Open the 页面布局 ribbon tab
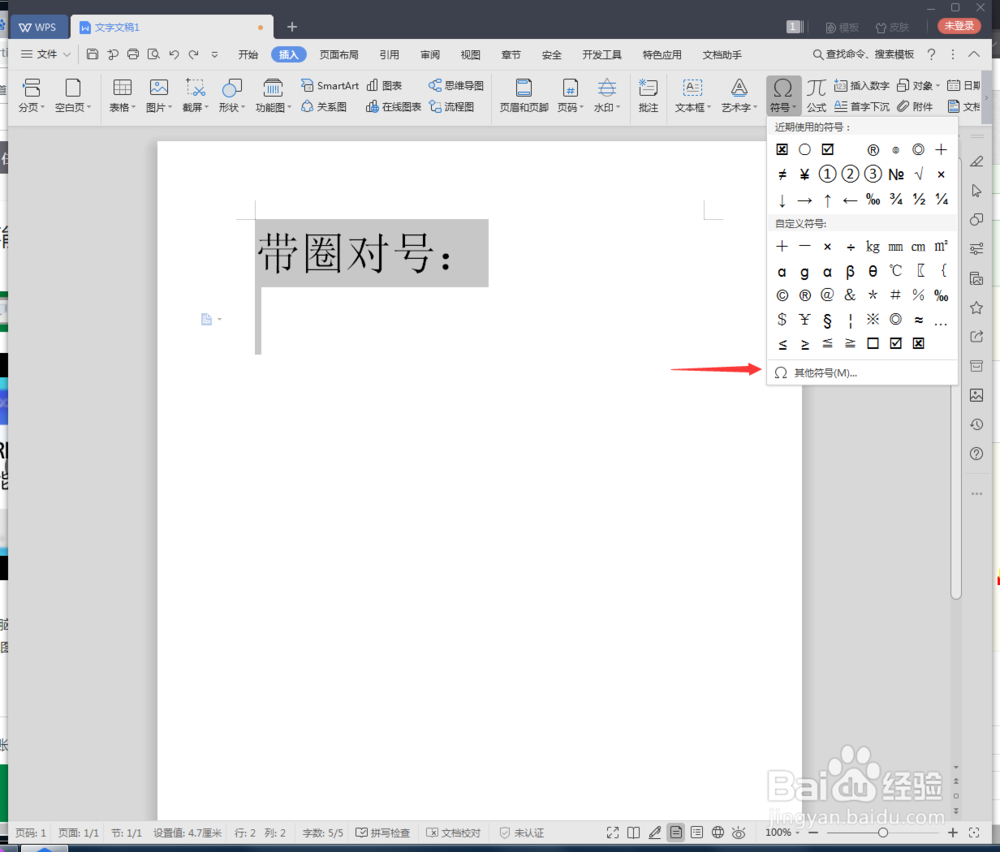 339,55
